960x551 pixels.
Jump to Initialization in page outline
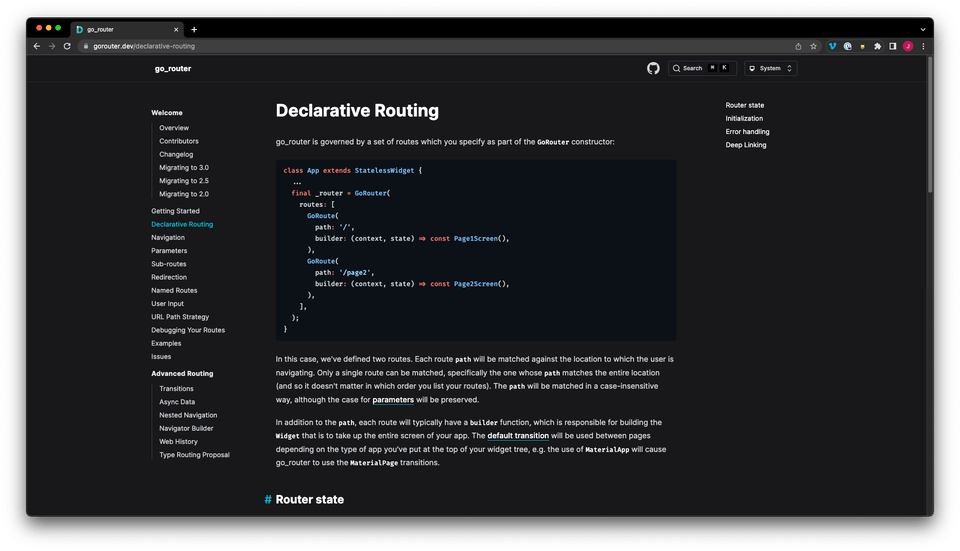click(x=744, y=119)
